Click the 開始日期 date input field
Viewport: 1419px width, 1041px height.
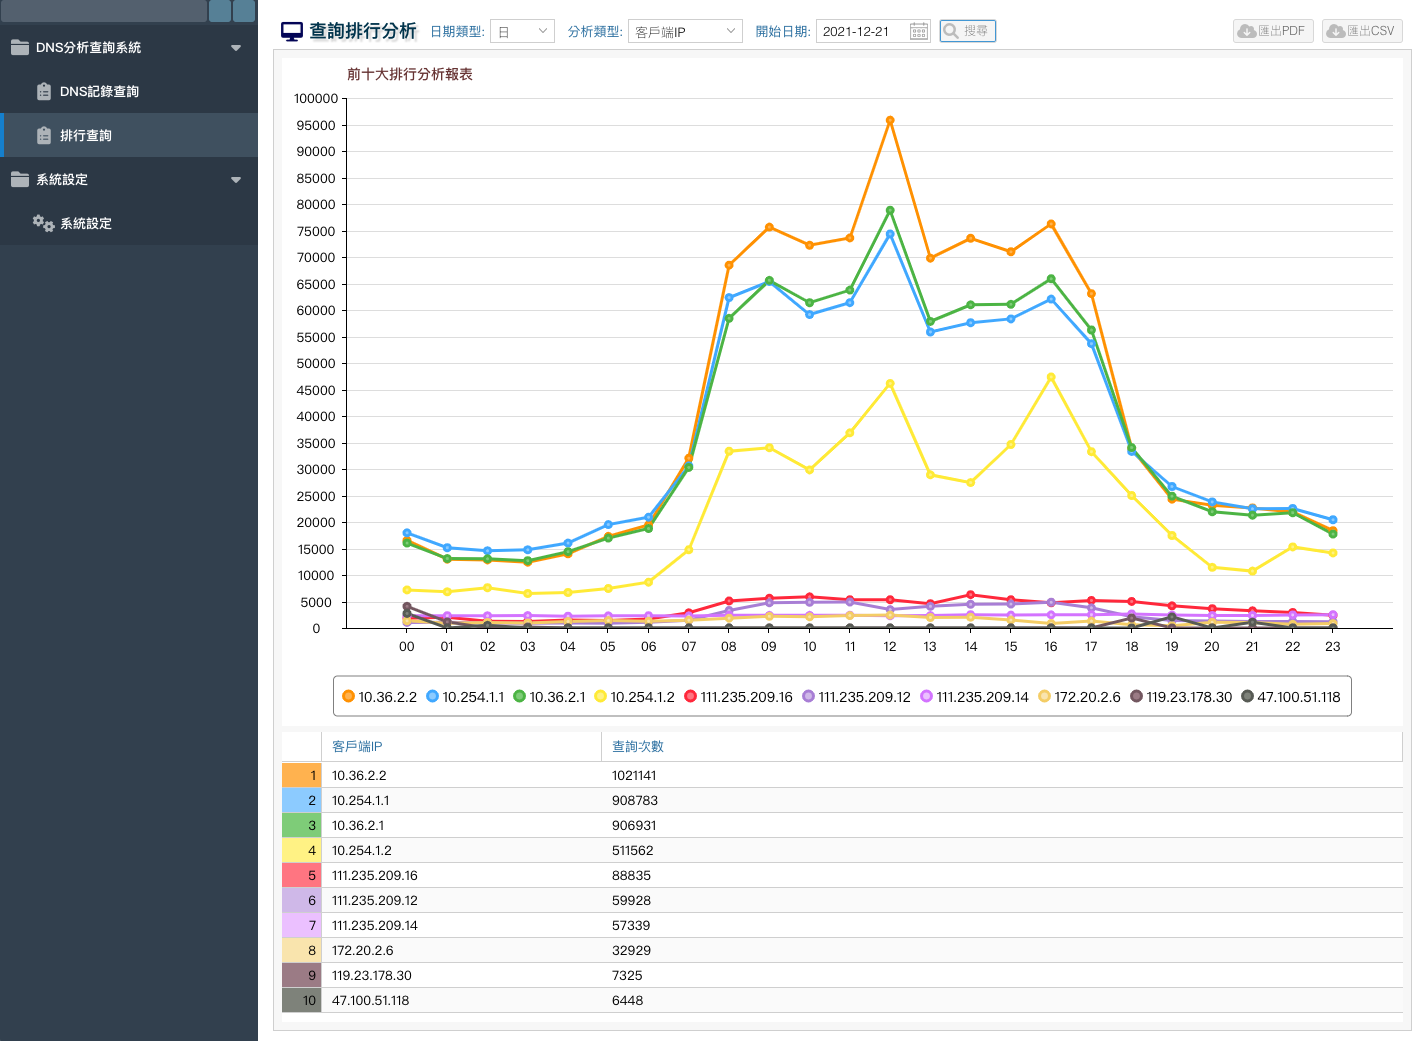pos(873,32)
